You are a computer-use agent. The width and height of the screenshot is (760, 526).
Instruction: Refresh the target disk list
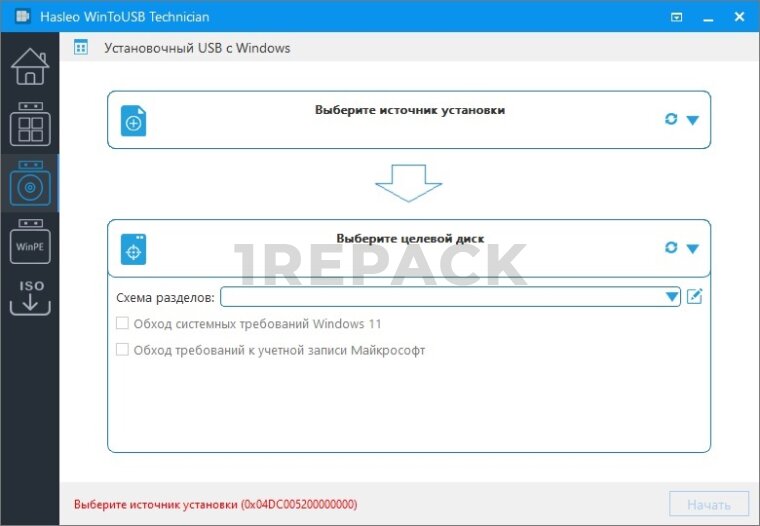(671, 247)
